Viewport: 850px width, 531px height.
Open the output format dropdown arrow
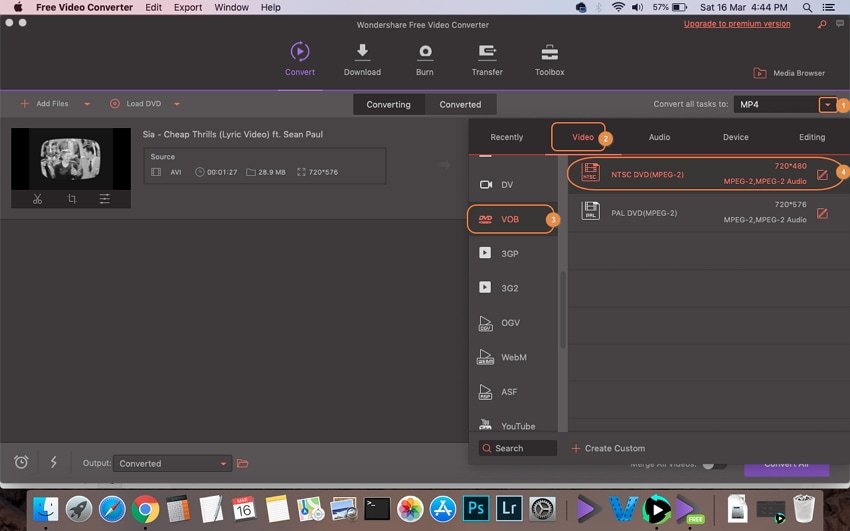(x=828, y=105)
